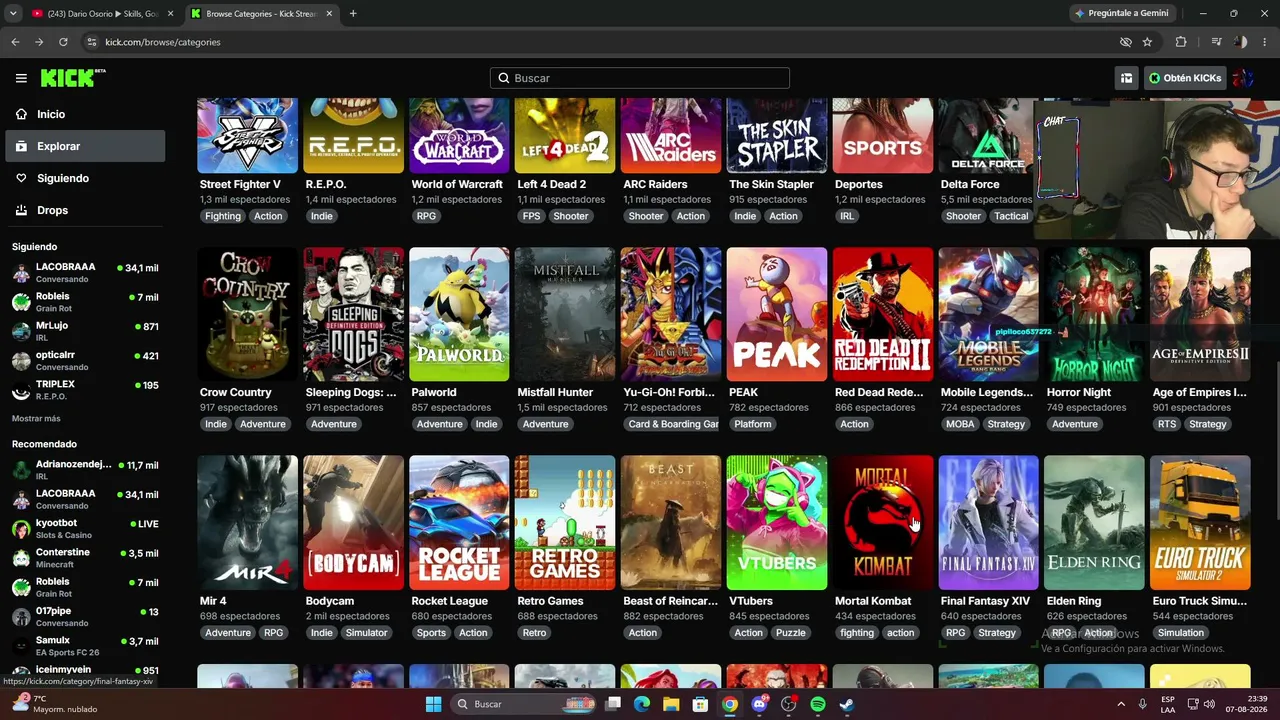The width and height of the screenshot is (1280, 720).
Task: Click the Obtén KICKs button
Action: click(x=1185, y=78)
